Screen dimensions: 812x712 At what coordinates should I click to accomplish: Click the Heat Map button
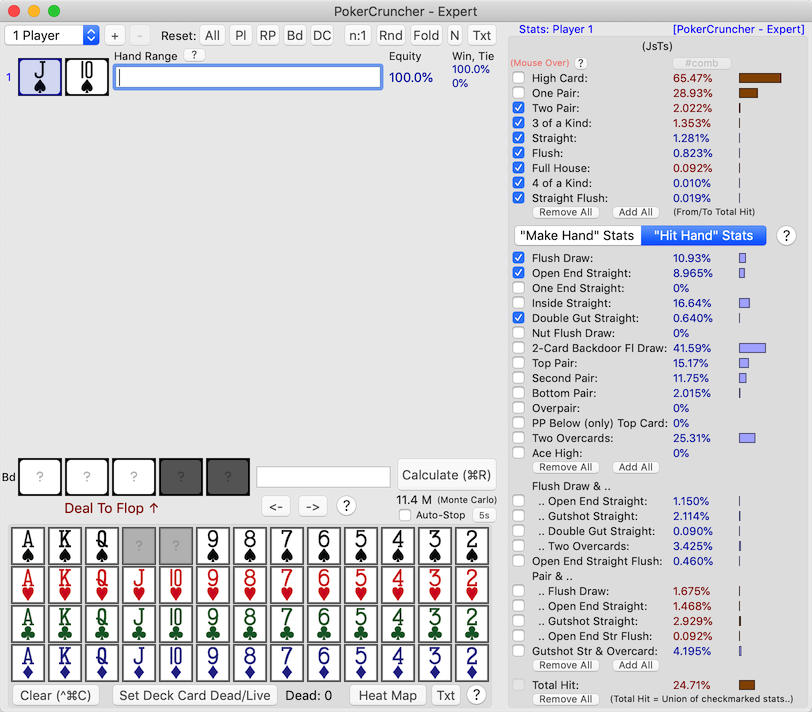387,695
